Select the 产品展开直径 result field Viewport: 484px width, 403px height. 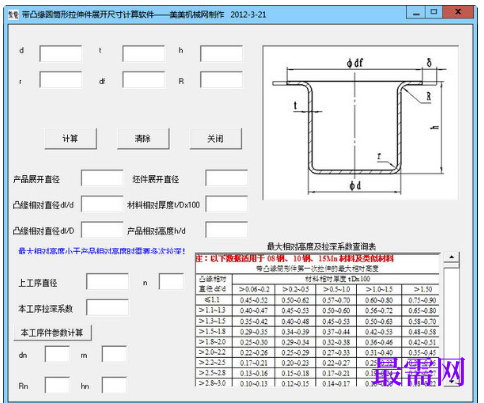(102, 178)
